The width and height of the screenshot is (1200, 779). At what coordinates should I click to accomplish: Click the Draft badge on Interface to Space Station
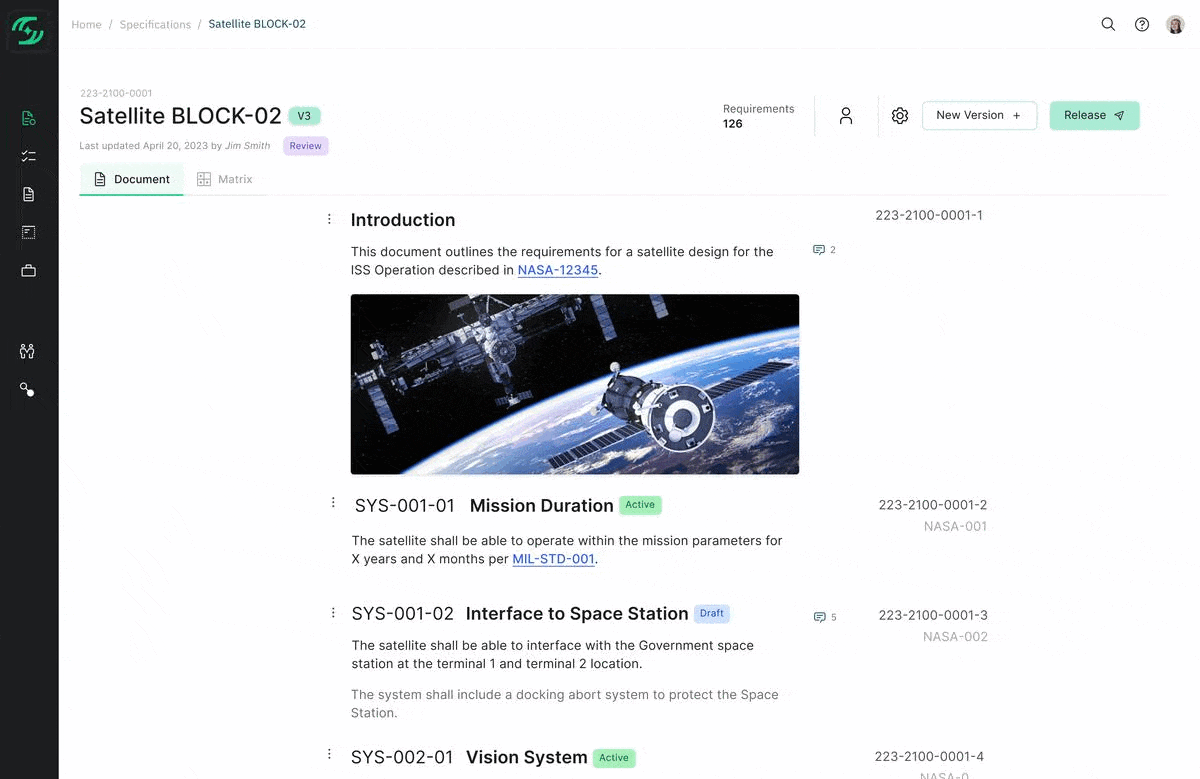point(712,613)
